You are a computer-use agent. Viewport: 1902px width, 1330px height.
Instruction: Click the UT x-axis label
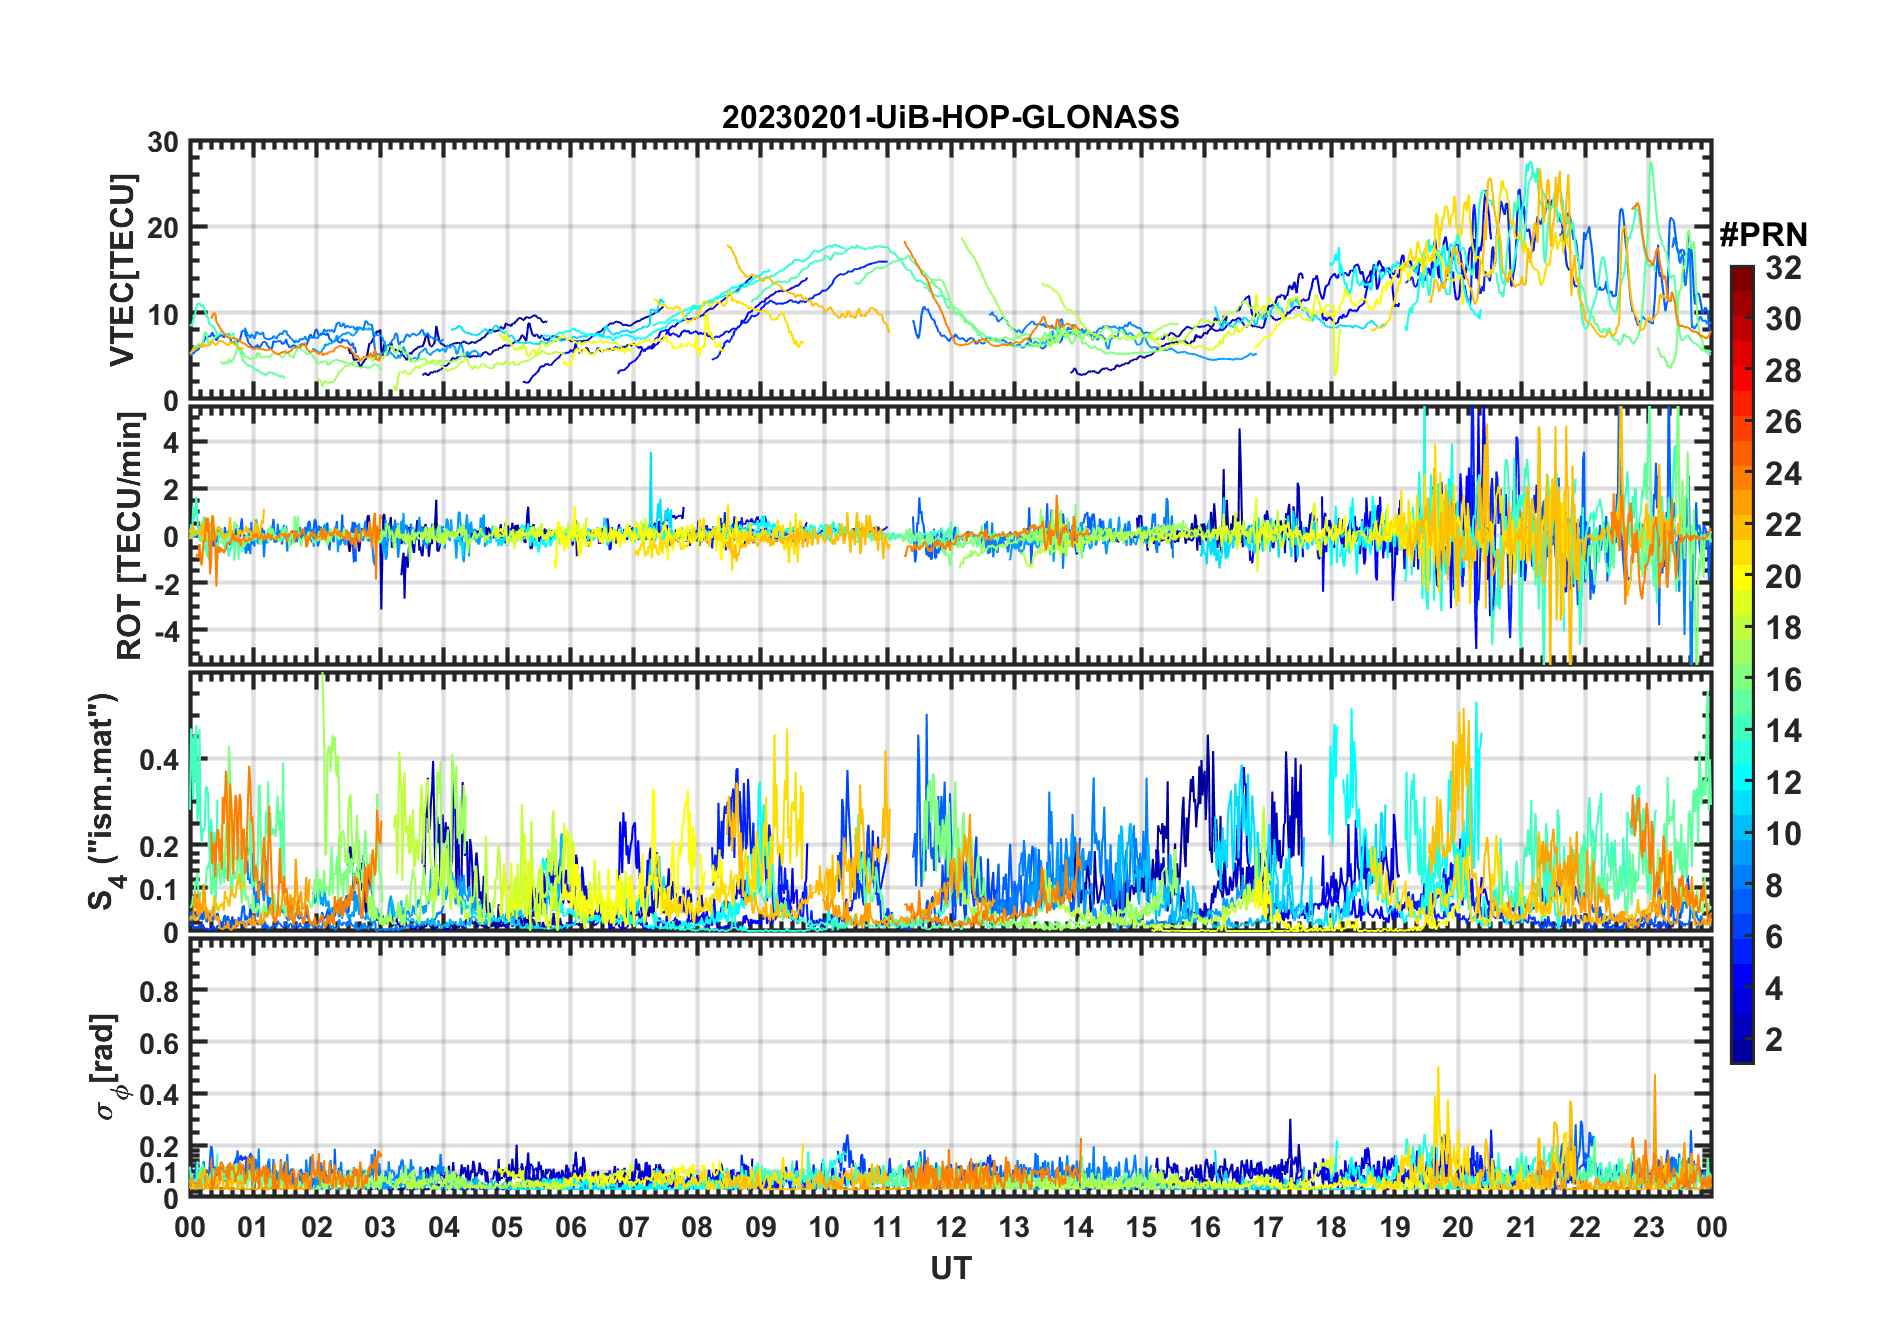950,1268
